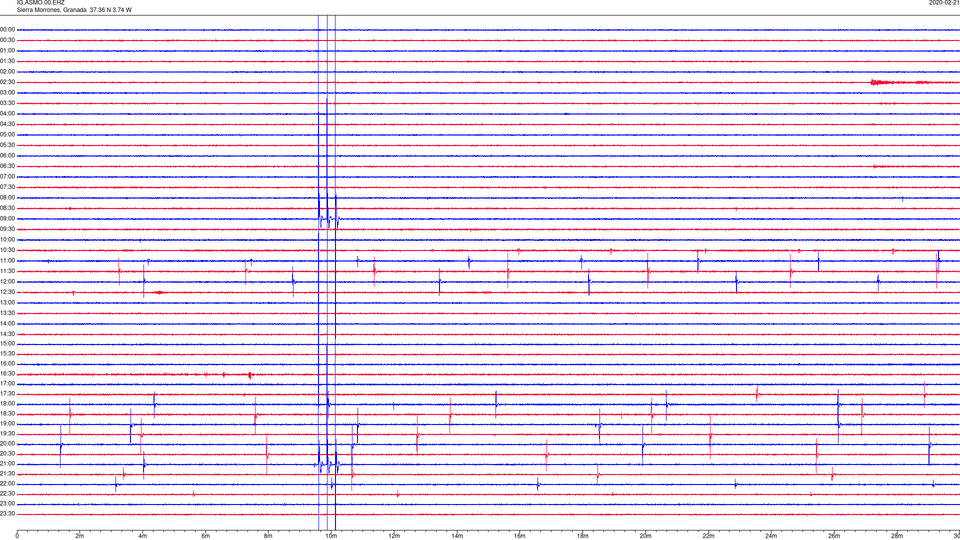Click the 00:30 row time label
Viewport: 960px width, 540px height.
click(8, 40)
